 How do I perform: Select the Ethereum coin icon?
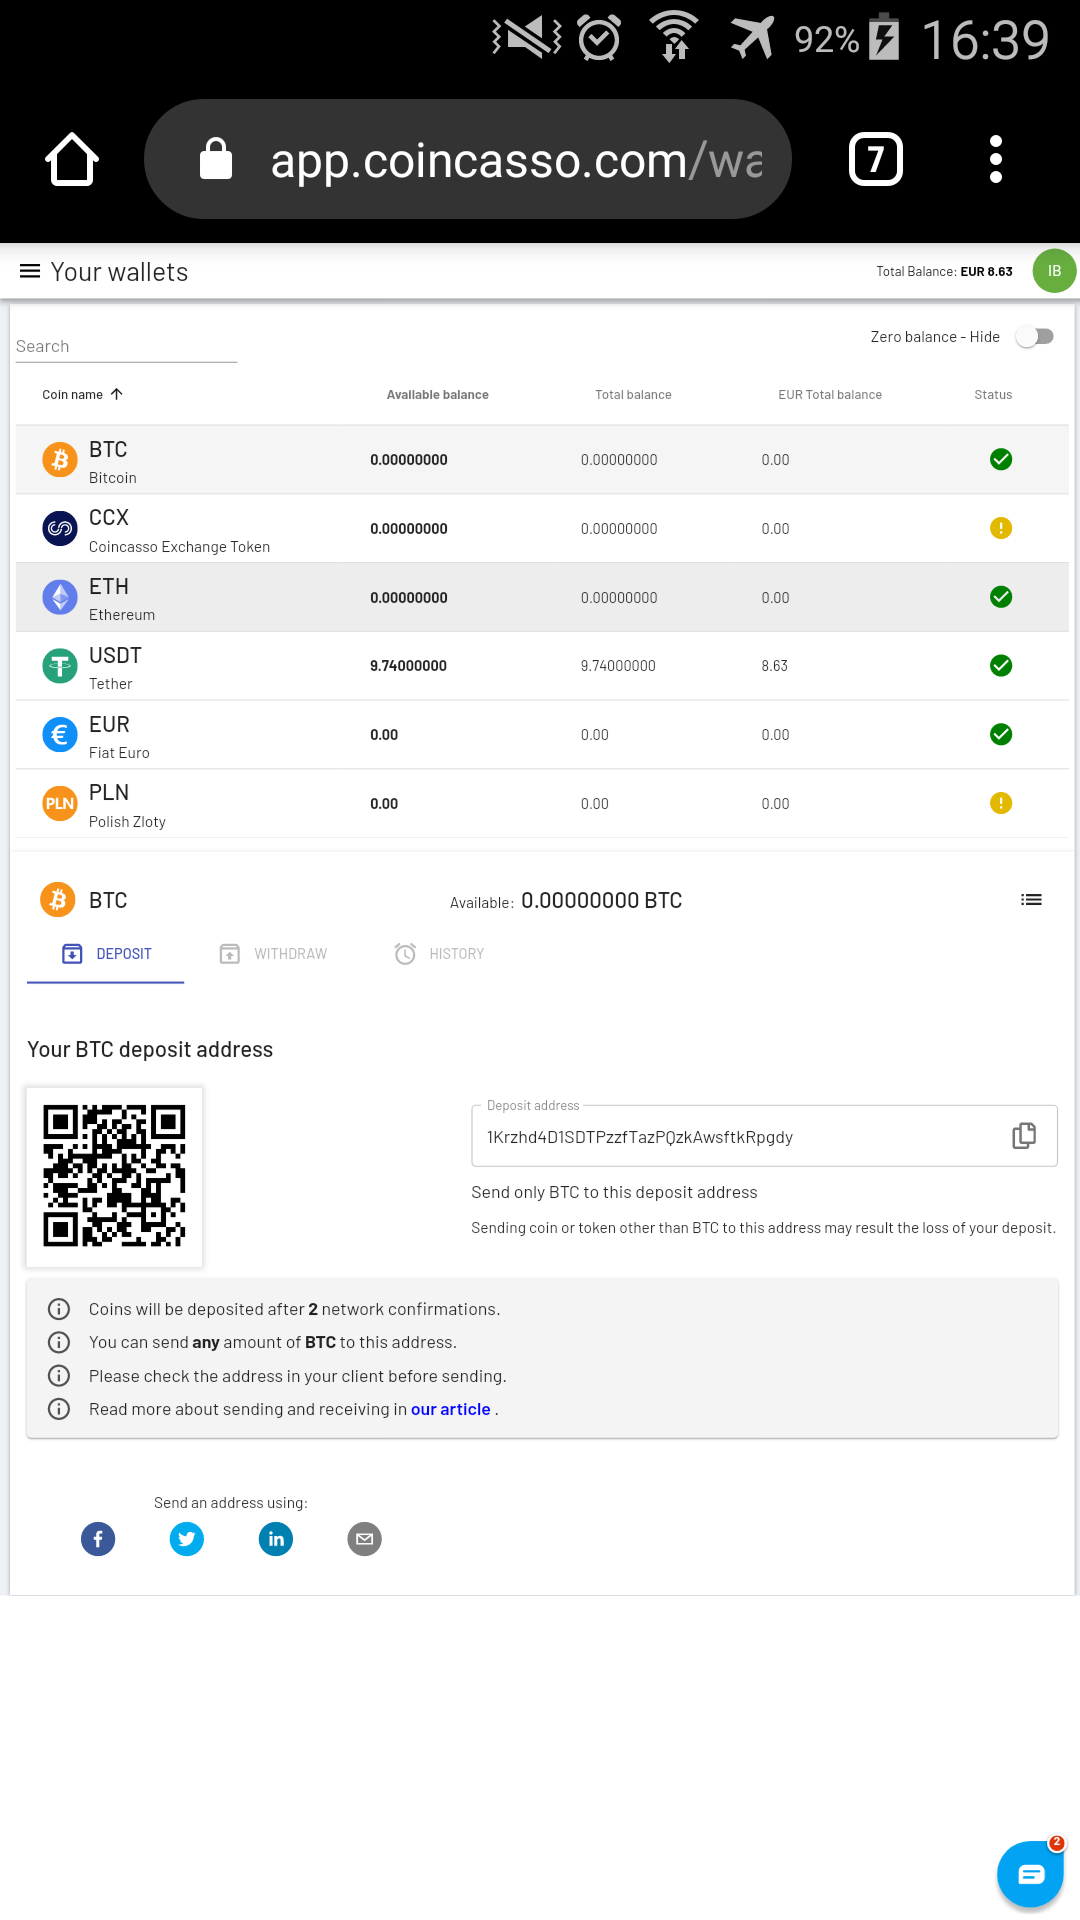click(60, 597)
